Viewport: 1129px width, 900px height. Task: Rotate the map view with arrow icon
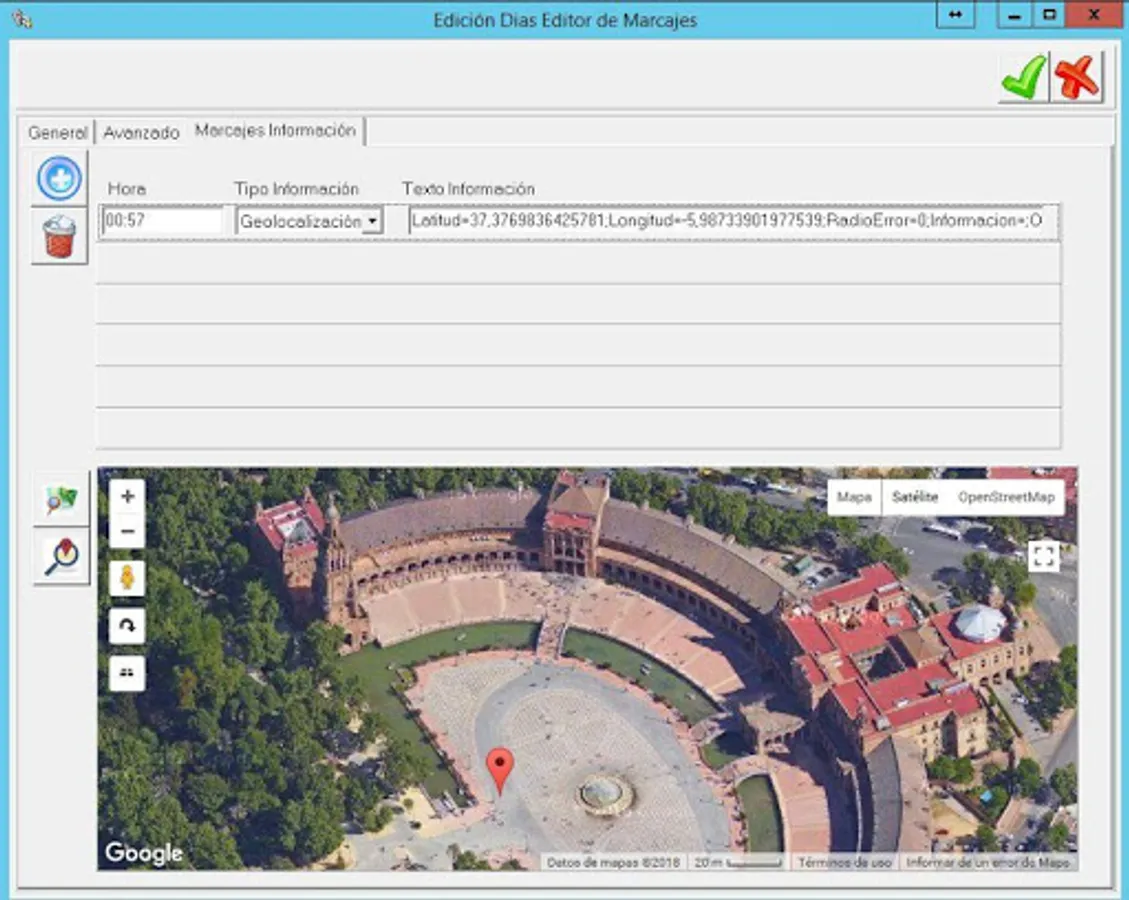pyautogui.click(x=127, y=626)
